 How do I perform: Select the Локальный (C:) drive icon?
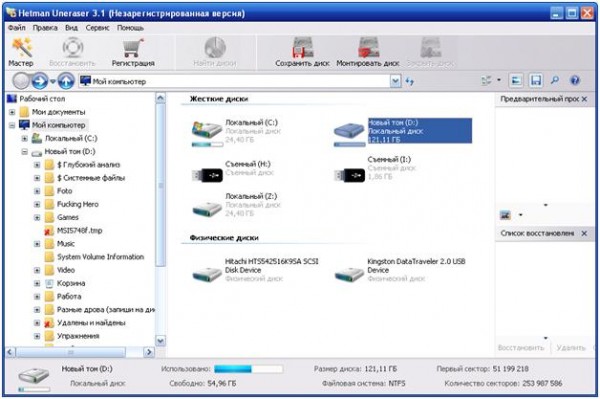pyautogui.click(x=207, y=132)
